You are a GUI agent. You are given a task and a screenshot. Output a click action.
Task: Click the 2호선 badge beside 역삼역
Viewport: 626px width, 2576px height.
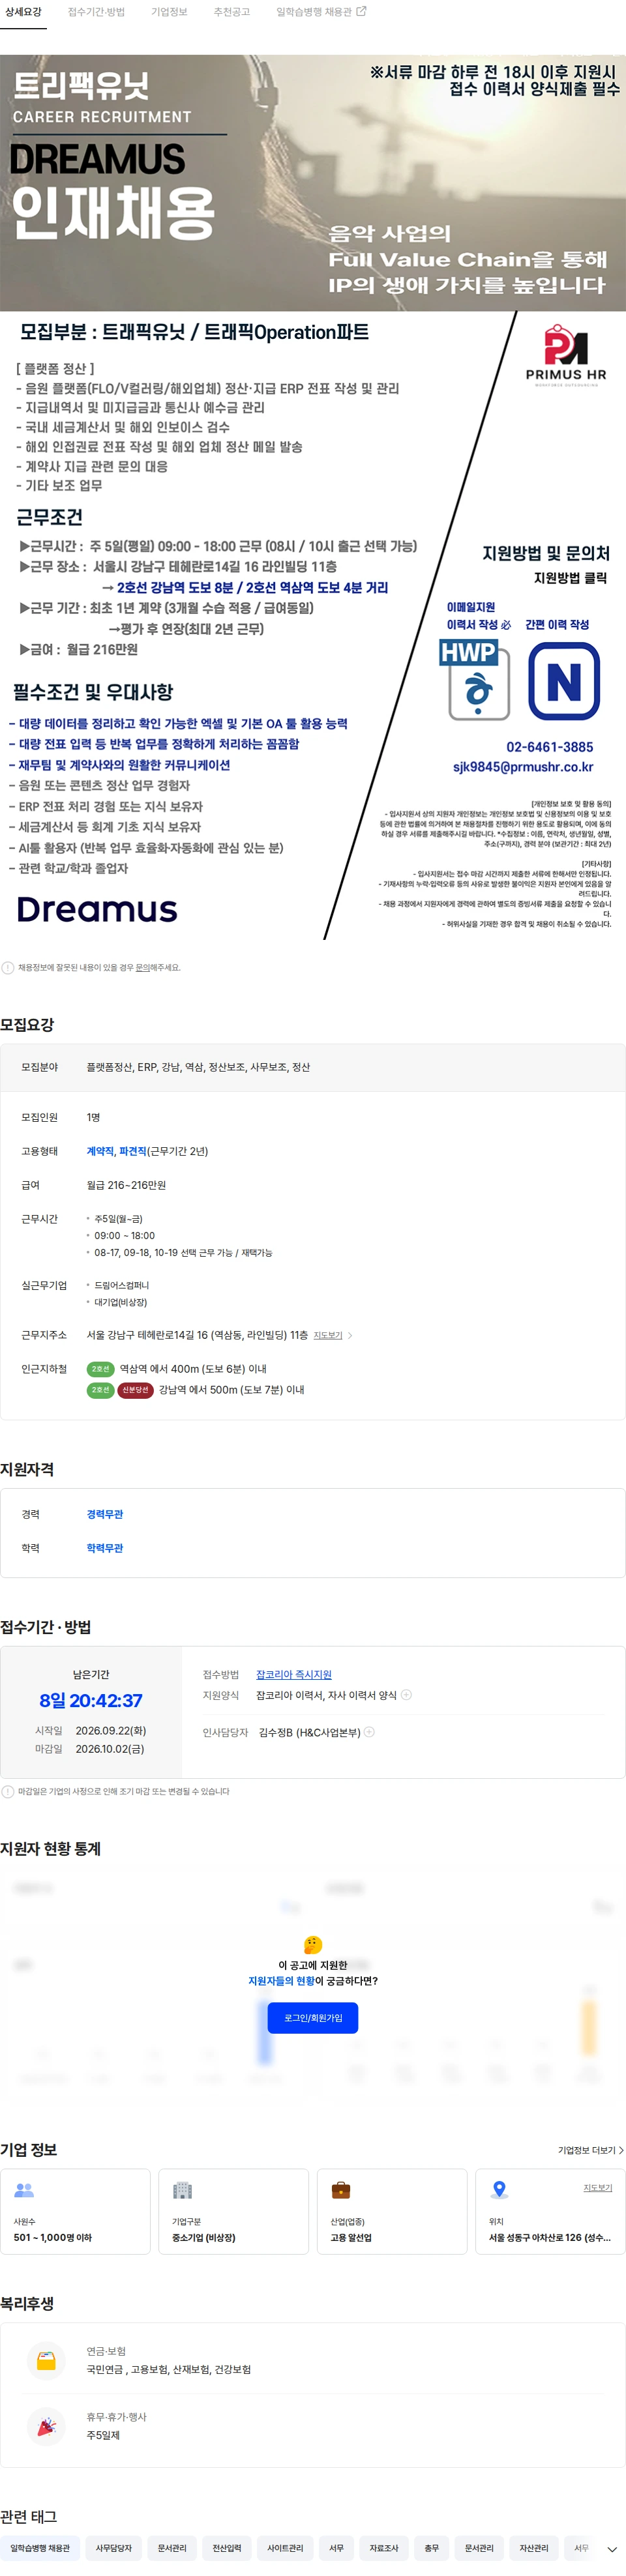100,1369
